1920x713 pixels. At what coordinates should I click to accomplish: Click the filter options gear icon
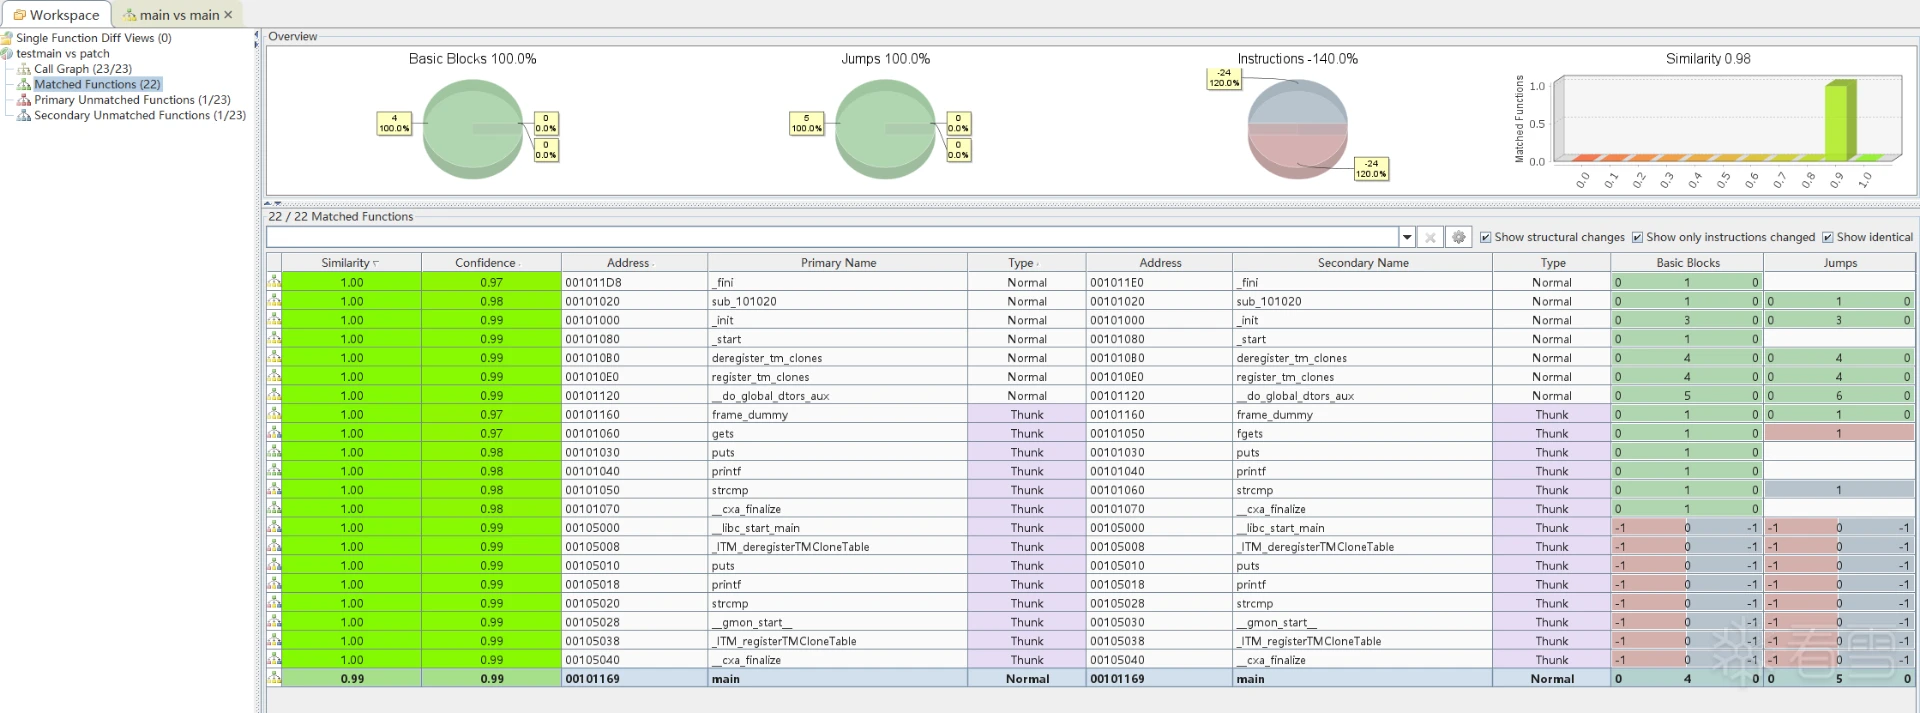pyautogui.click(x=1459, y=237)
